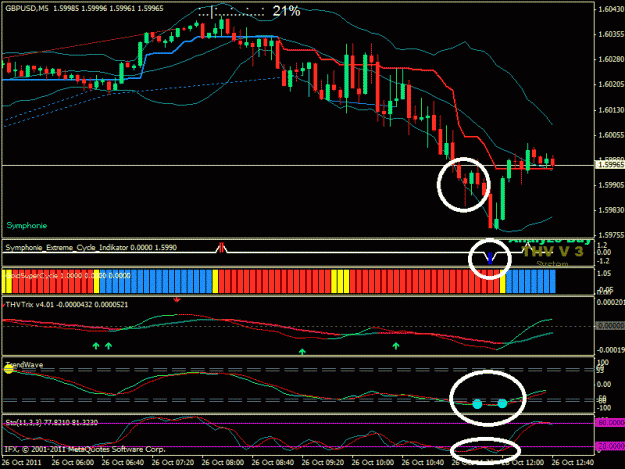
Task: Click the 1.59905 price axis label
Action: [611, 185]
